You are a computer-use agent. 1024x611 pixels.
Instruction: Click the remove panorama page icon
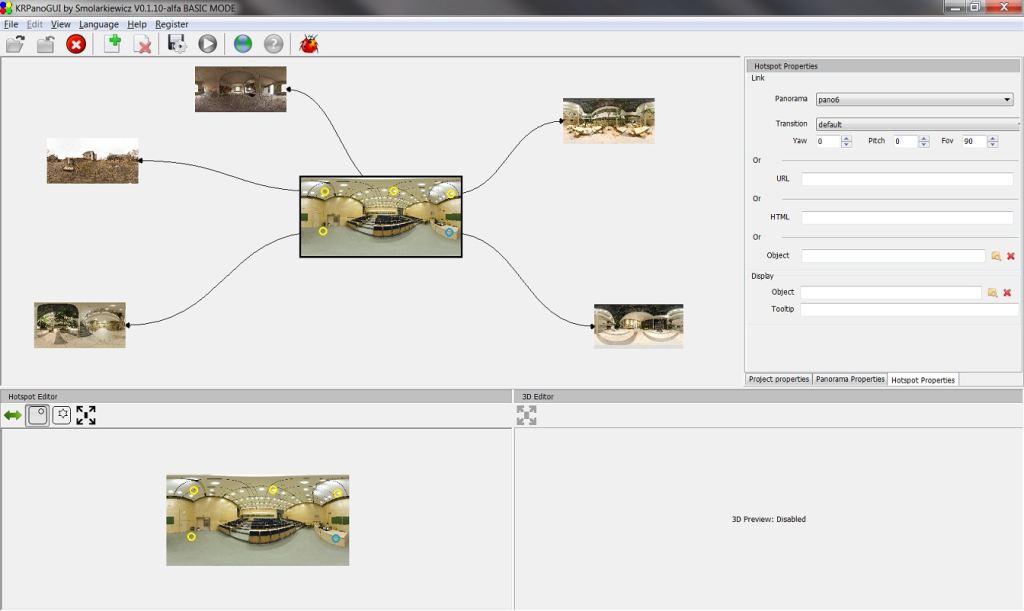pyautogui.click(x=142, y=44)
